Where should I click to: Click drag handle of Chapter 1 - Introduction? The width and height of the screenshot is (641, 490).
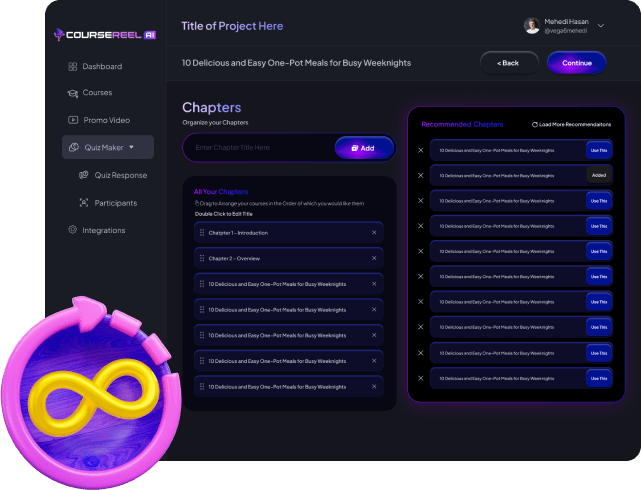click(x=202, y=233)
